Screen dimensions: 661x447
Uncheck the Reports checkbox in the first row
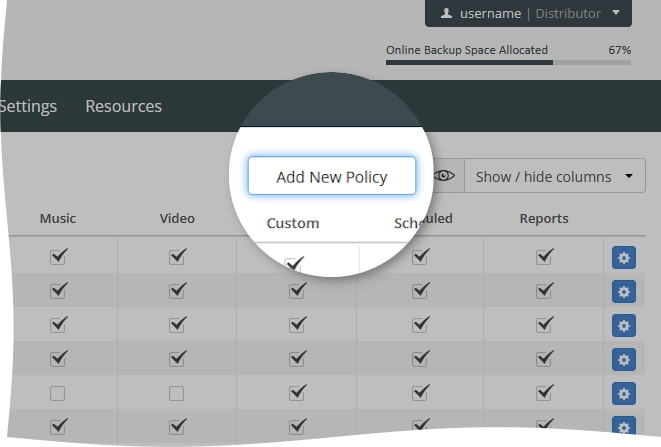[544, 257]
